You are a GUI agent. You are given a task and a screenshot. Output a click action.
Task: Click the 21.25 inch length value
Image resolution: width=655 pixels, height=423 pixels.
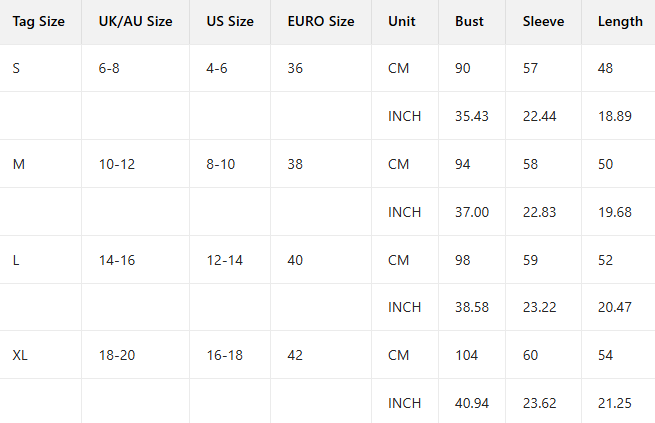coord(614,403)
